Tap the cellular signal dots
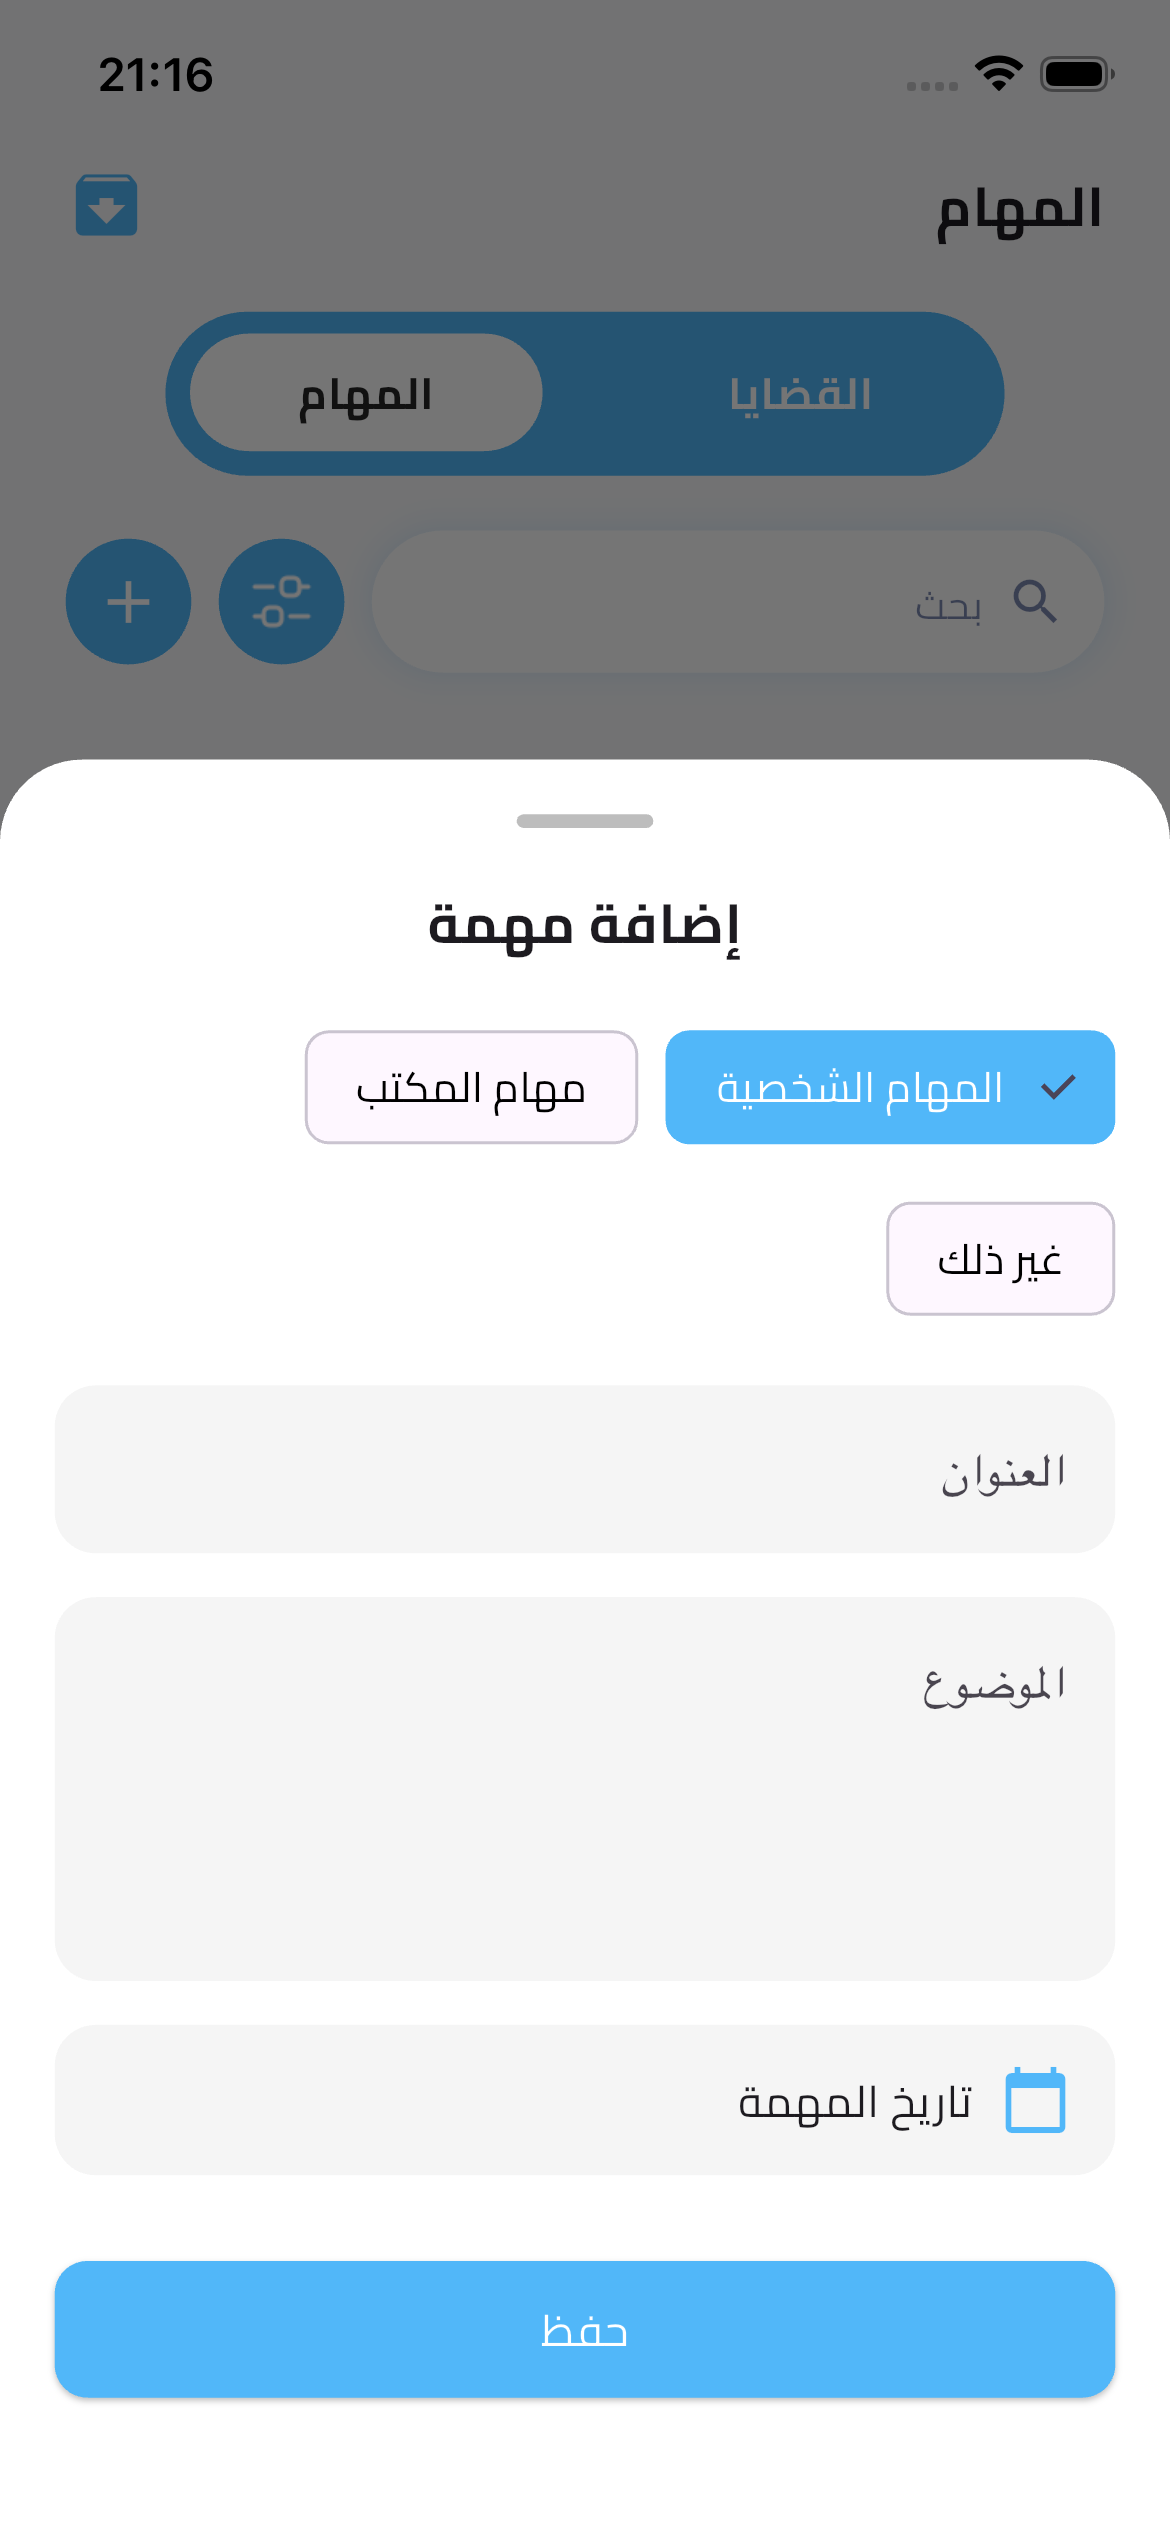The image size is (1170, 2532). coord(932,86)
